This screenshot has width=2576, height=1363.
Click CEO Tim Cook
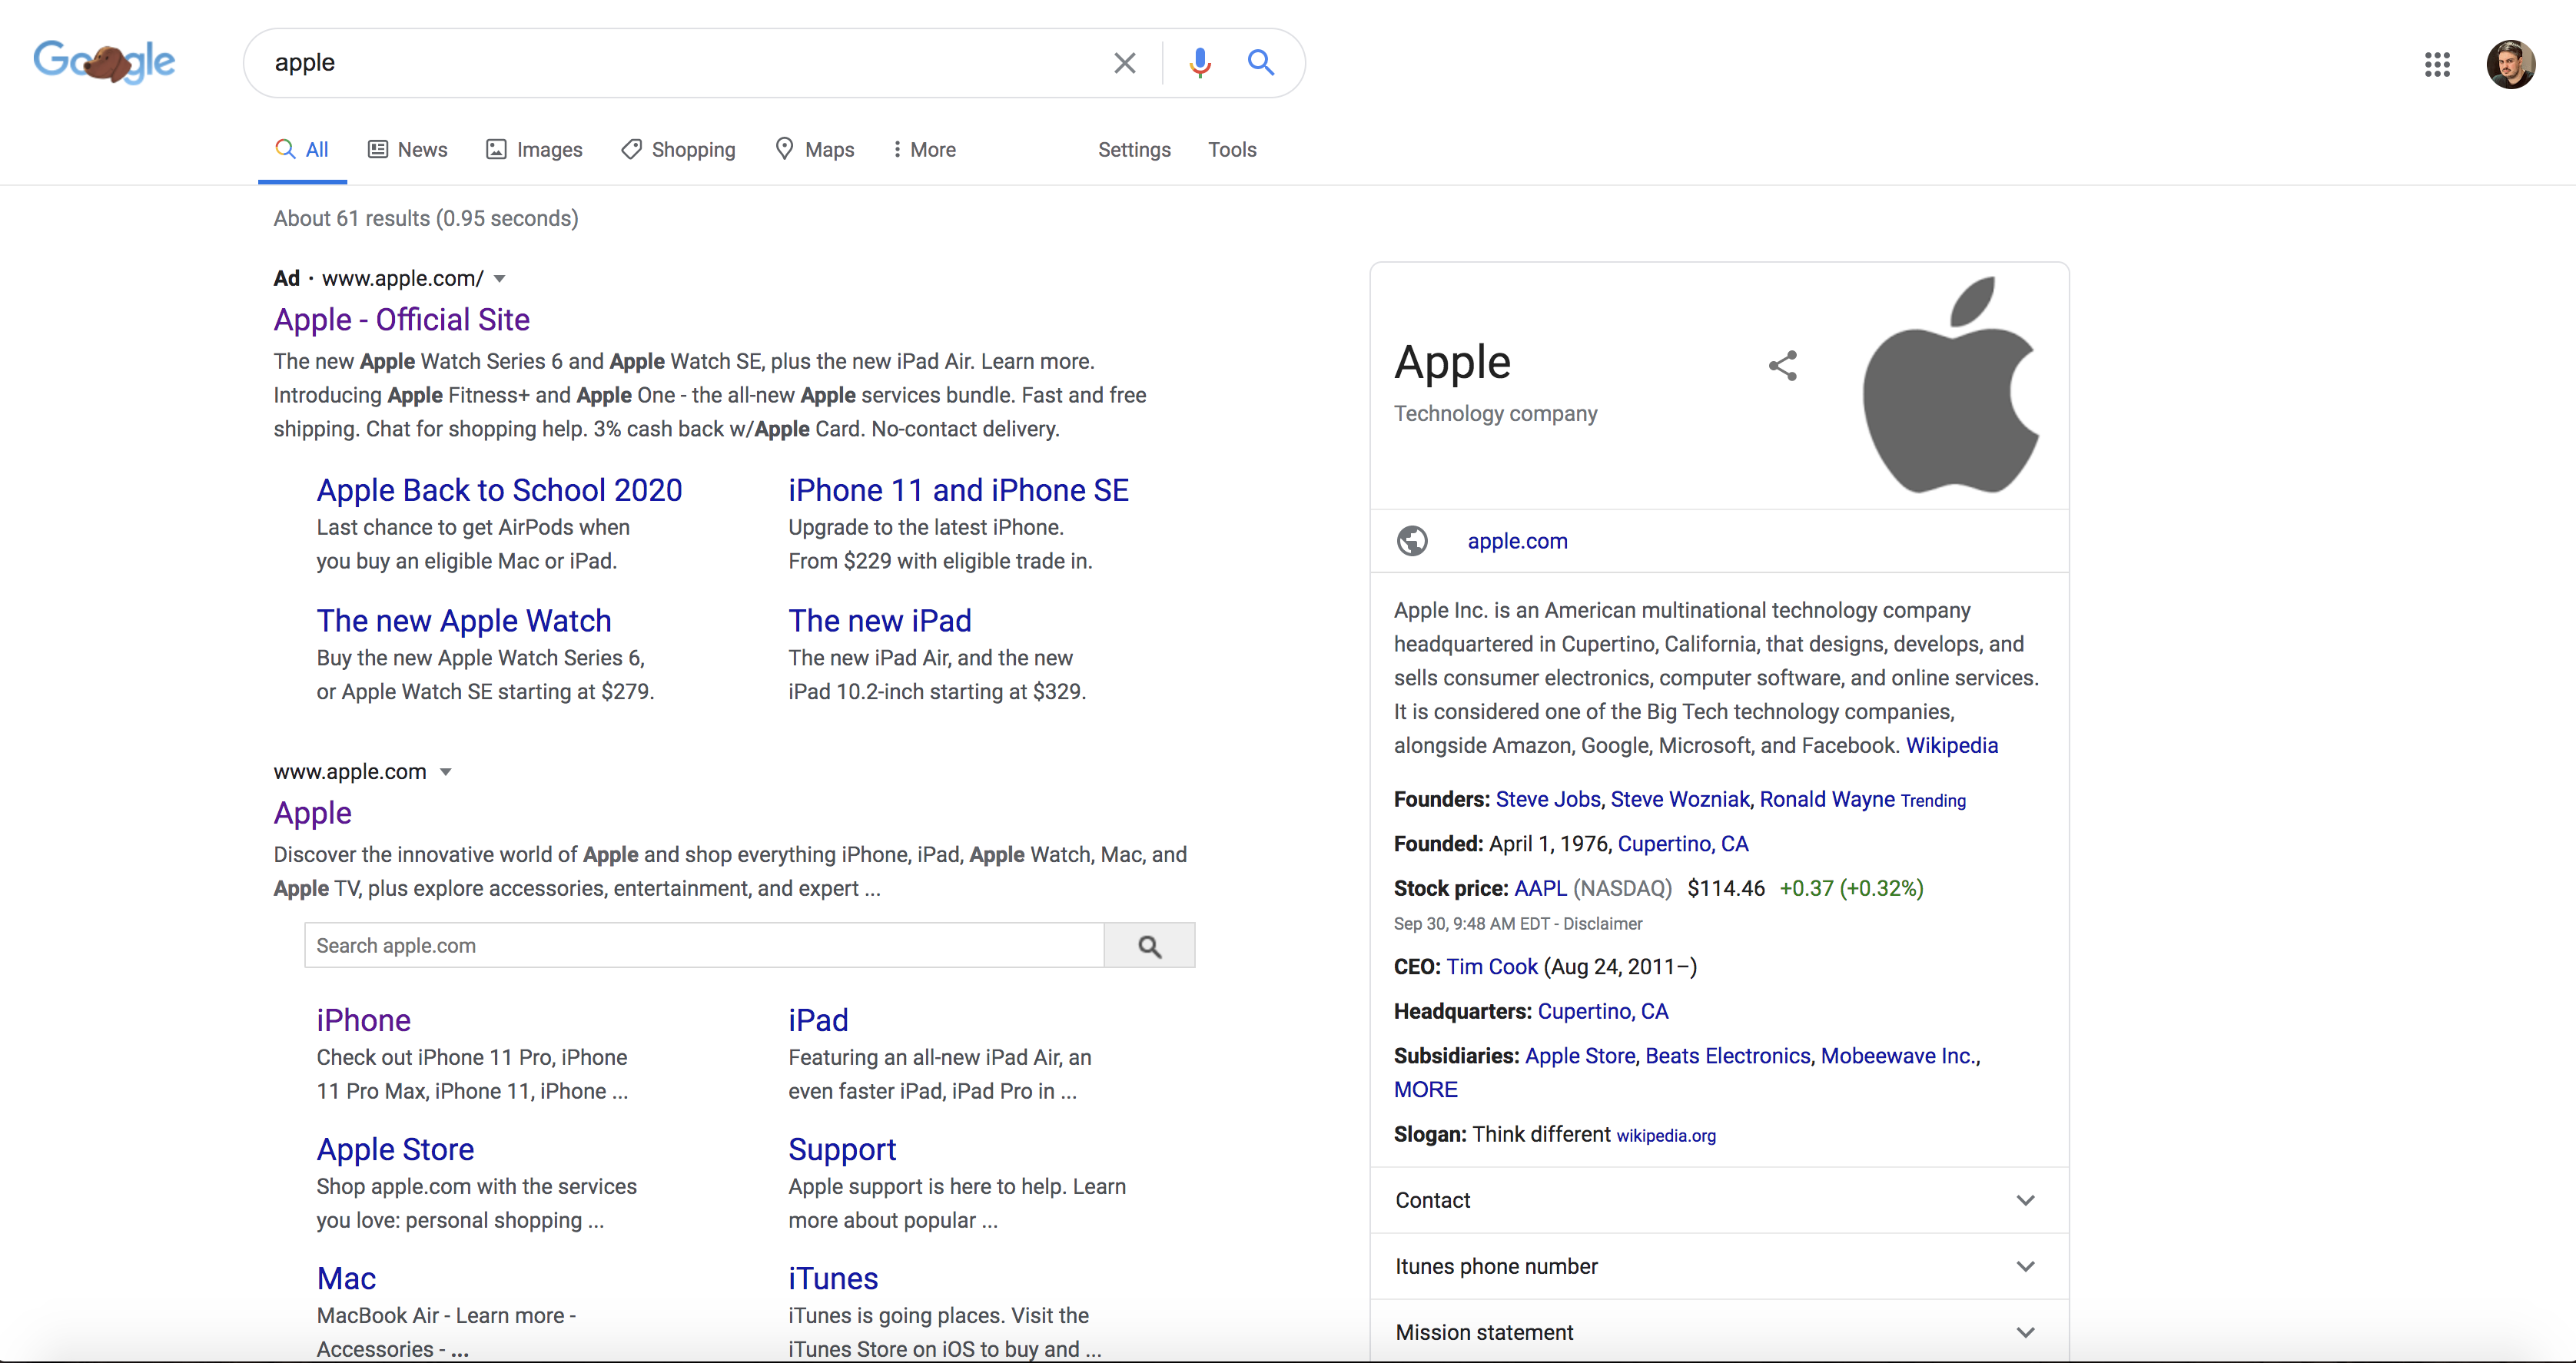click(x=1491, y=967)
